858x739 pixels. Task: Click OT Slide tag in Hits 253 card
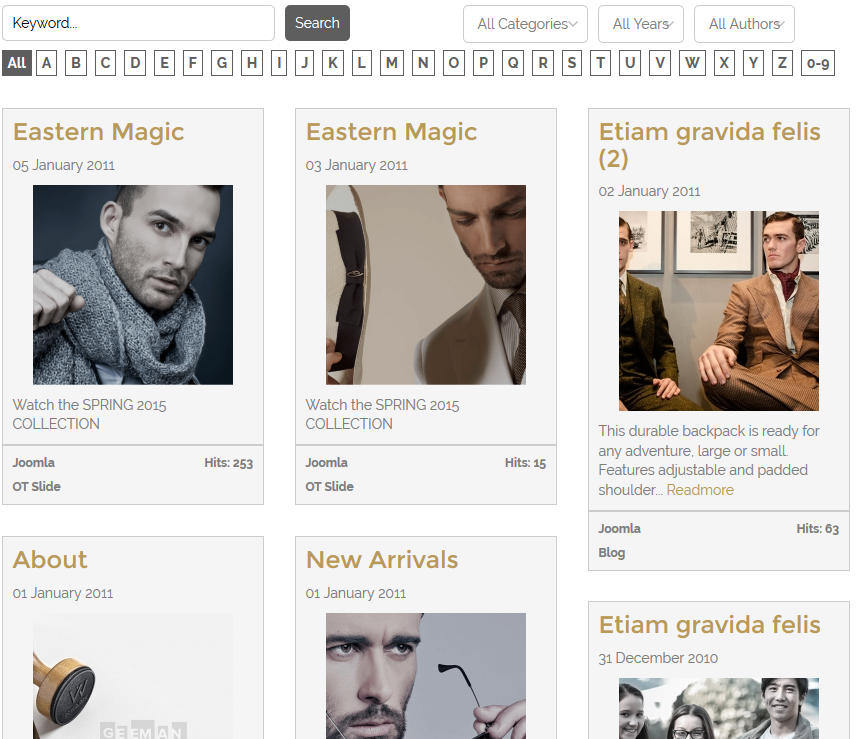coord(37,486)
